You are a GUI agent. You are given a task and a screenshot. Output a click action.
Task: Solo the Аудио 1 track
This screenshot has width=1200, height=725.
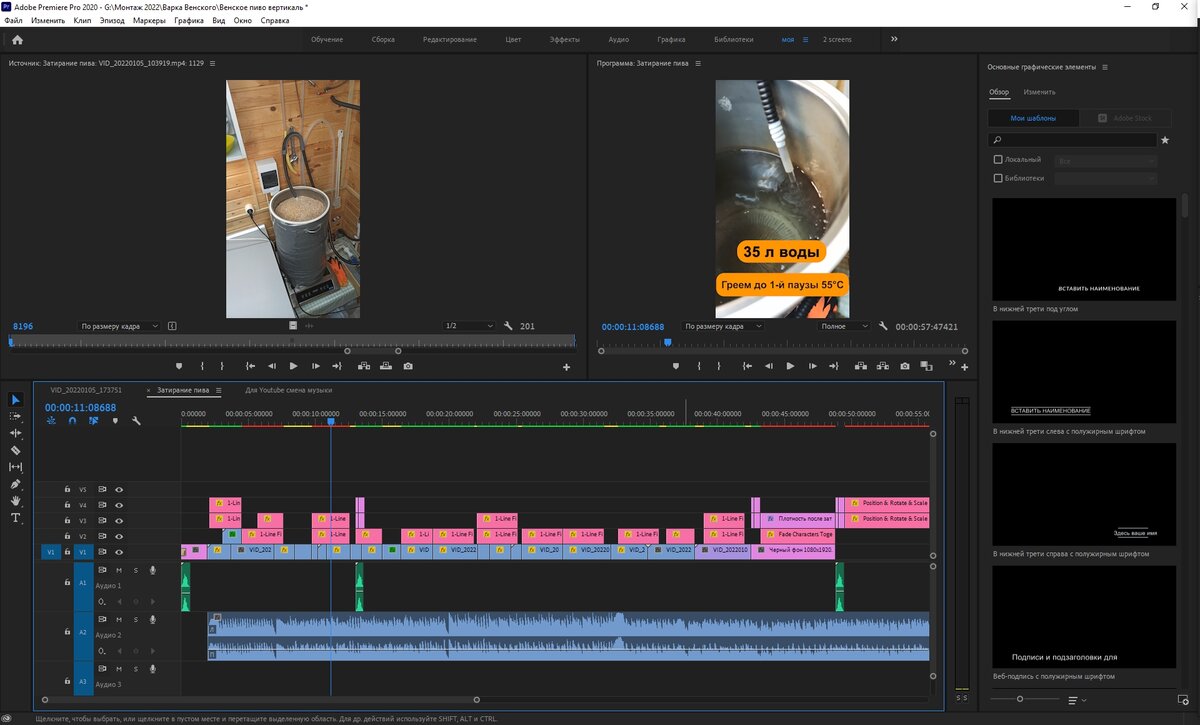pyautogui.click(x=136, y=570)
